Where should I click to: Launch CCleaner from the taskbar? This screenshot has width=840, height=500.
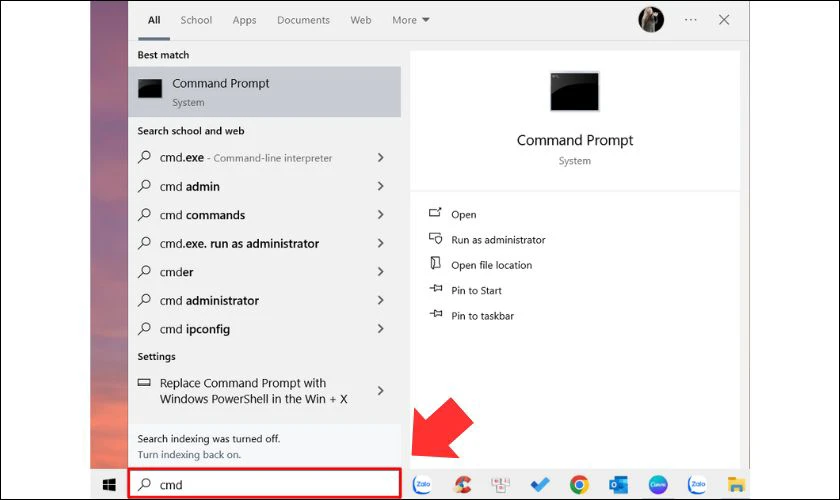pyautogui.click(x=462, y=484)
